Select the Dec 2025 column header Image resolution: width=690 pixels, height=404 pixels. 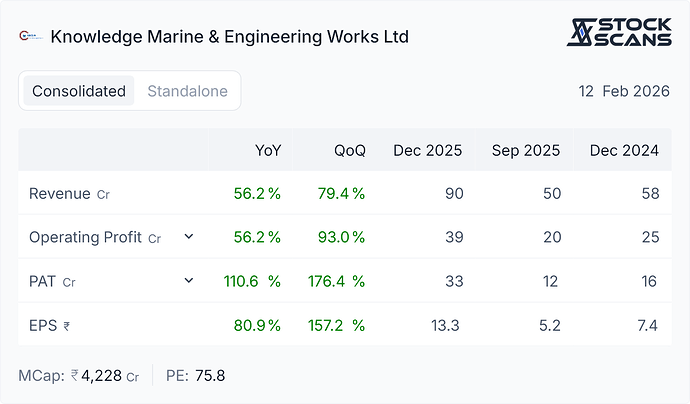427,151
